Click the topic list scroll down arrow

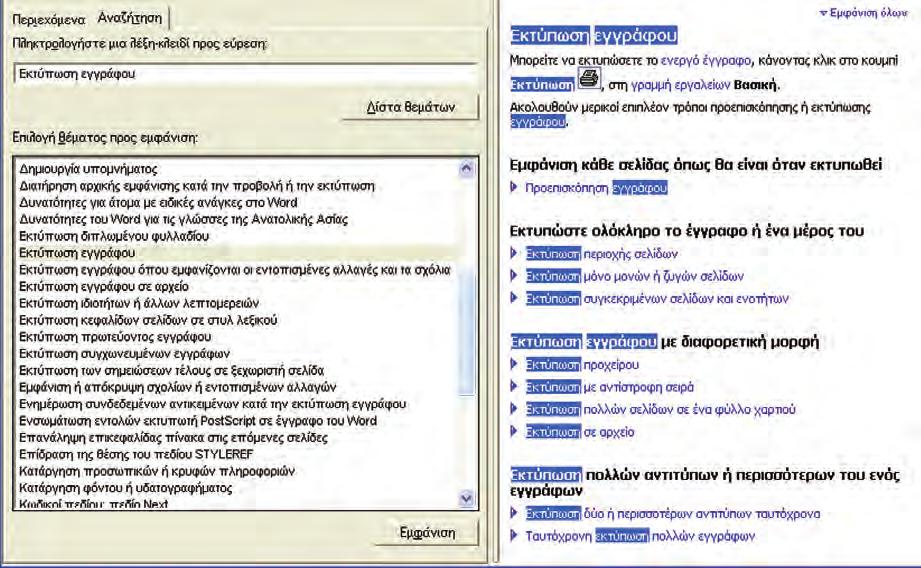tap(466, 498)
